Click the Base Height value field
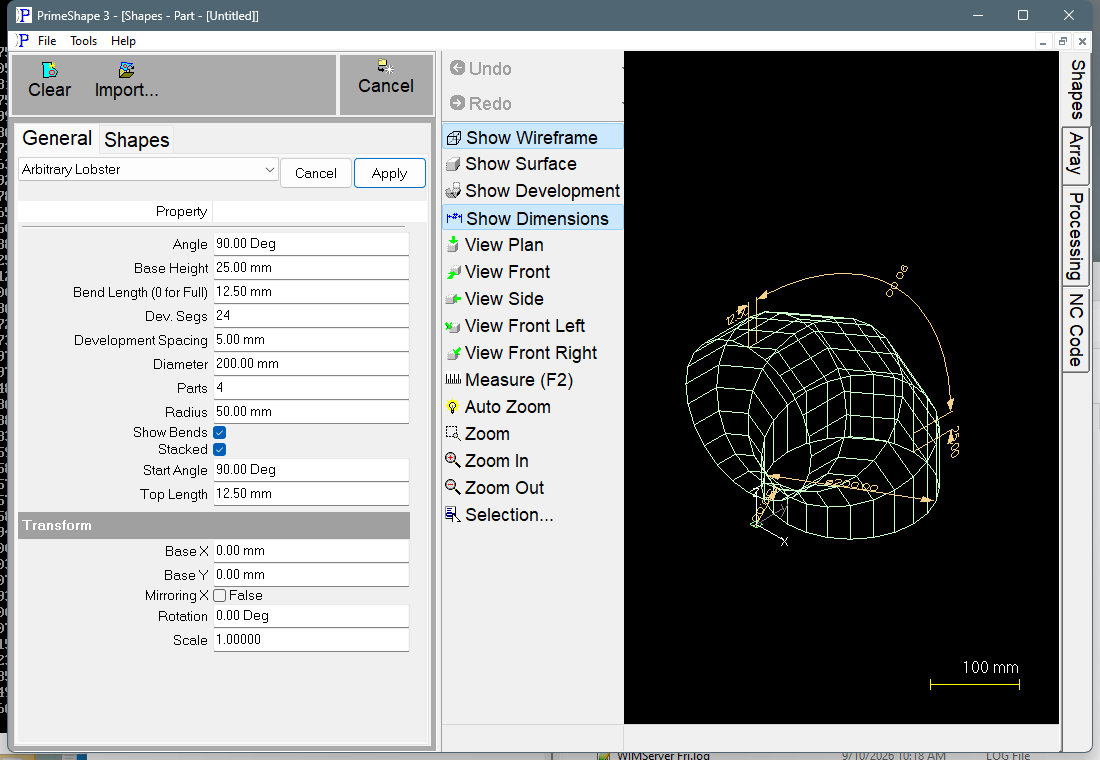1100x760 pixels. tap(311, 268)
